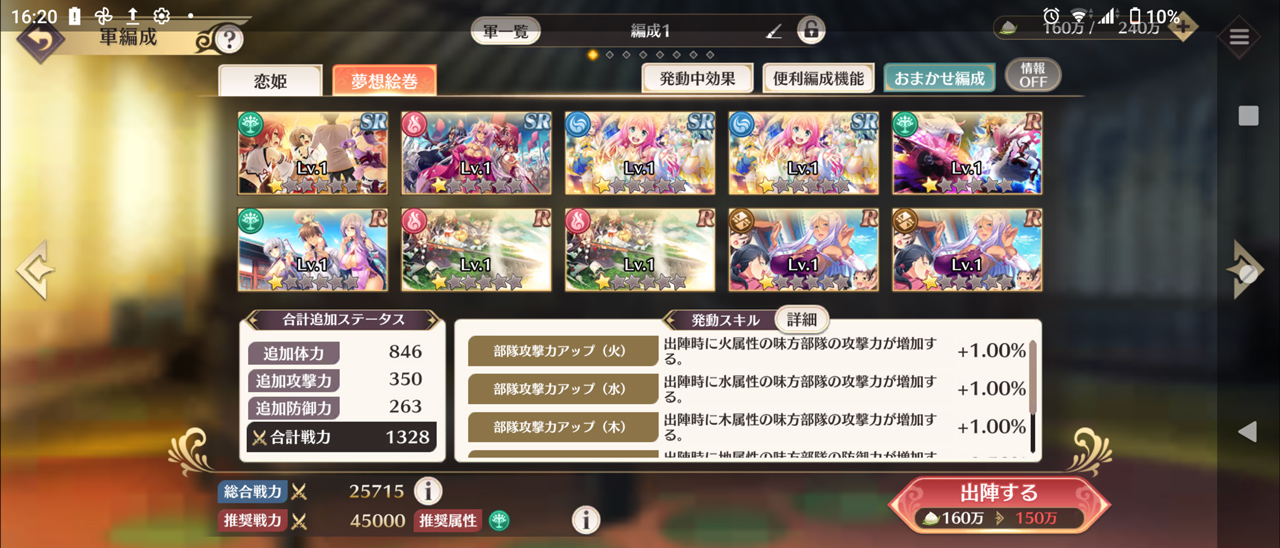Click the pencil rename formation icon

click(773, 31)
